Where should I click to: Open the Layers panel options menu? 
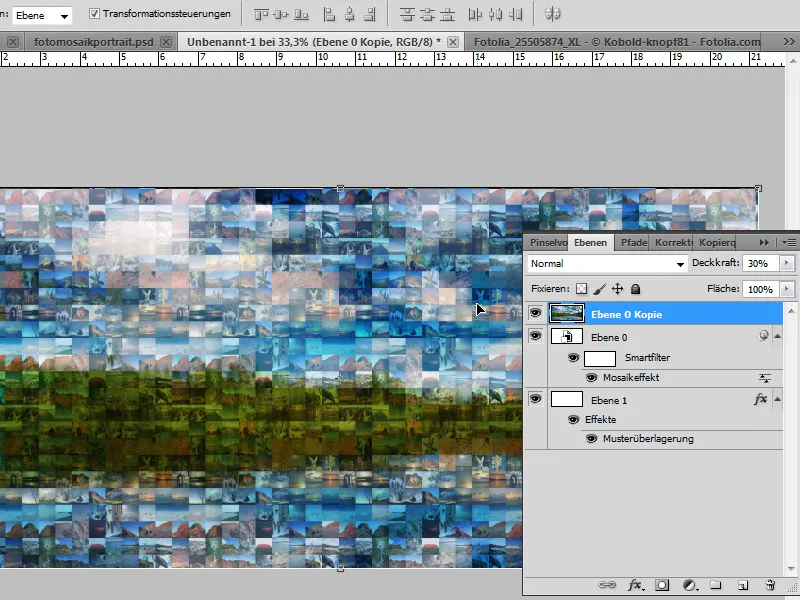point(789,243)
